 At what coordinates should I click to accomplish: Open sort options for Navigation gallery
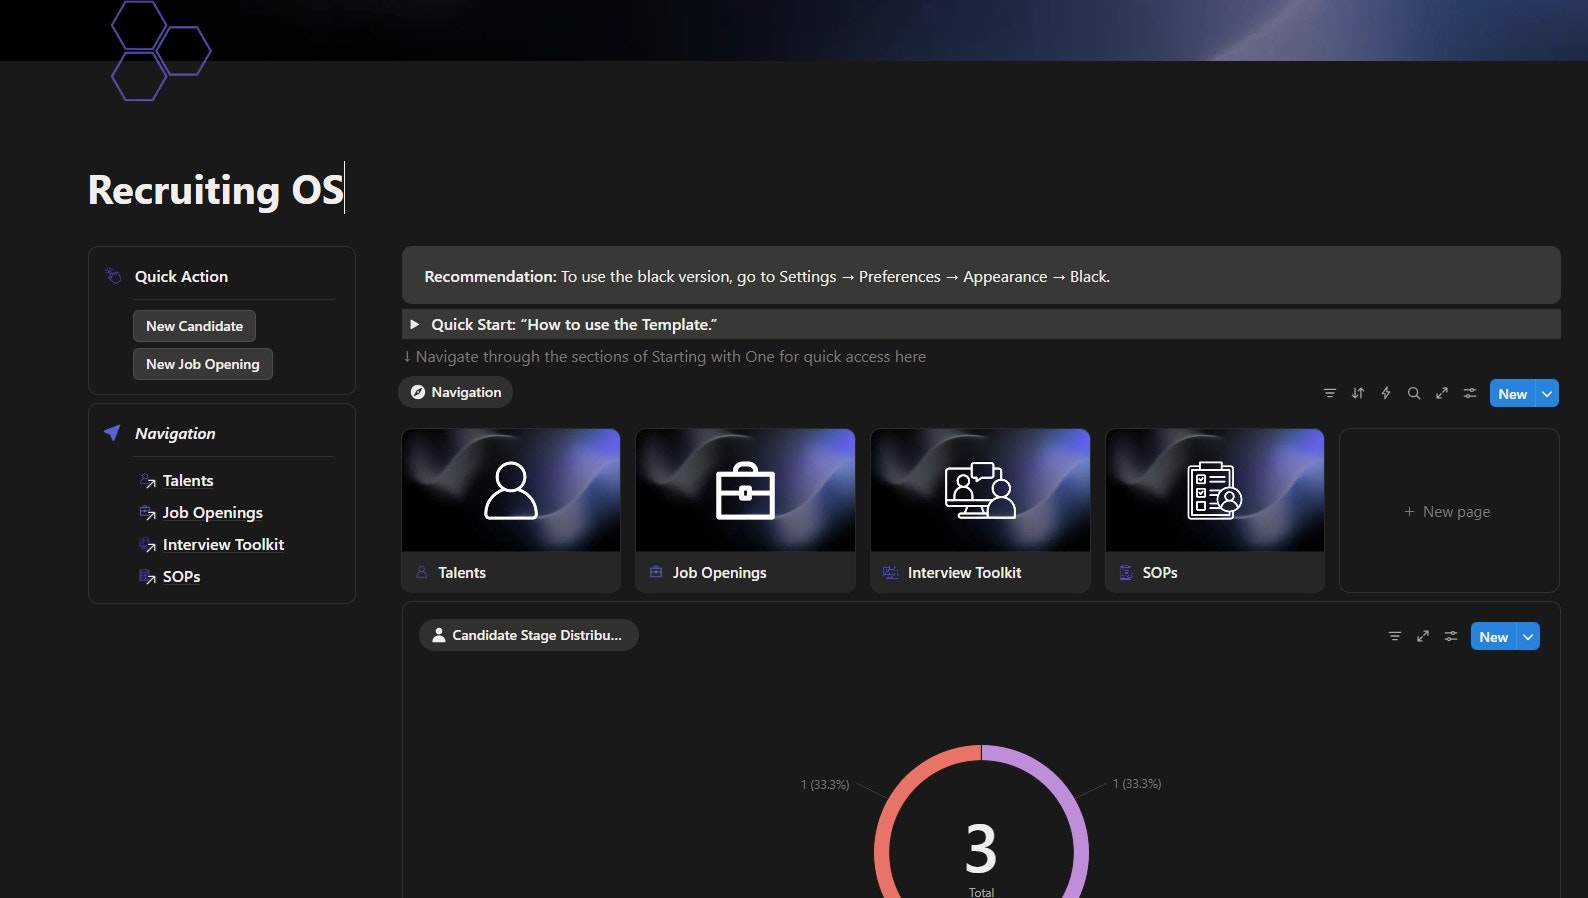point(1358,393)
